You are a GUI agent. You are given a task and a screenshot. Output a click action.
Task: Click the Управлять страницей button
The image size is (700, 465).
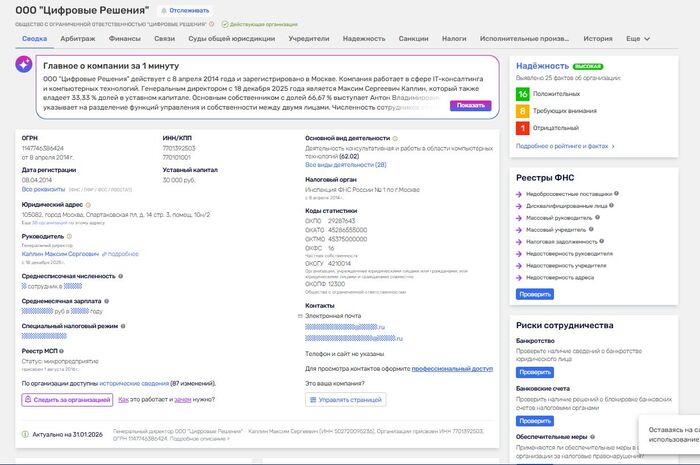tap(345, 399)
